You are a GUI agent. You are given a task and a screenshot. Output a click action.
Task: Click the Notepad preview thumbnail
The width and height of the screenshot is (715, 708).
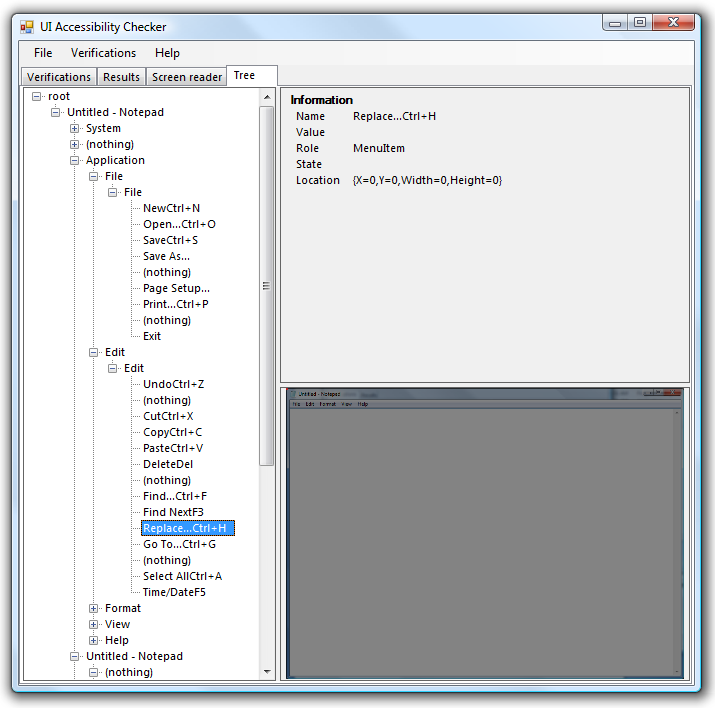485,533
